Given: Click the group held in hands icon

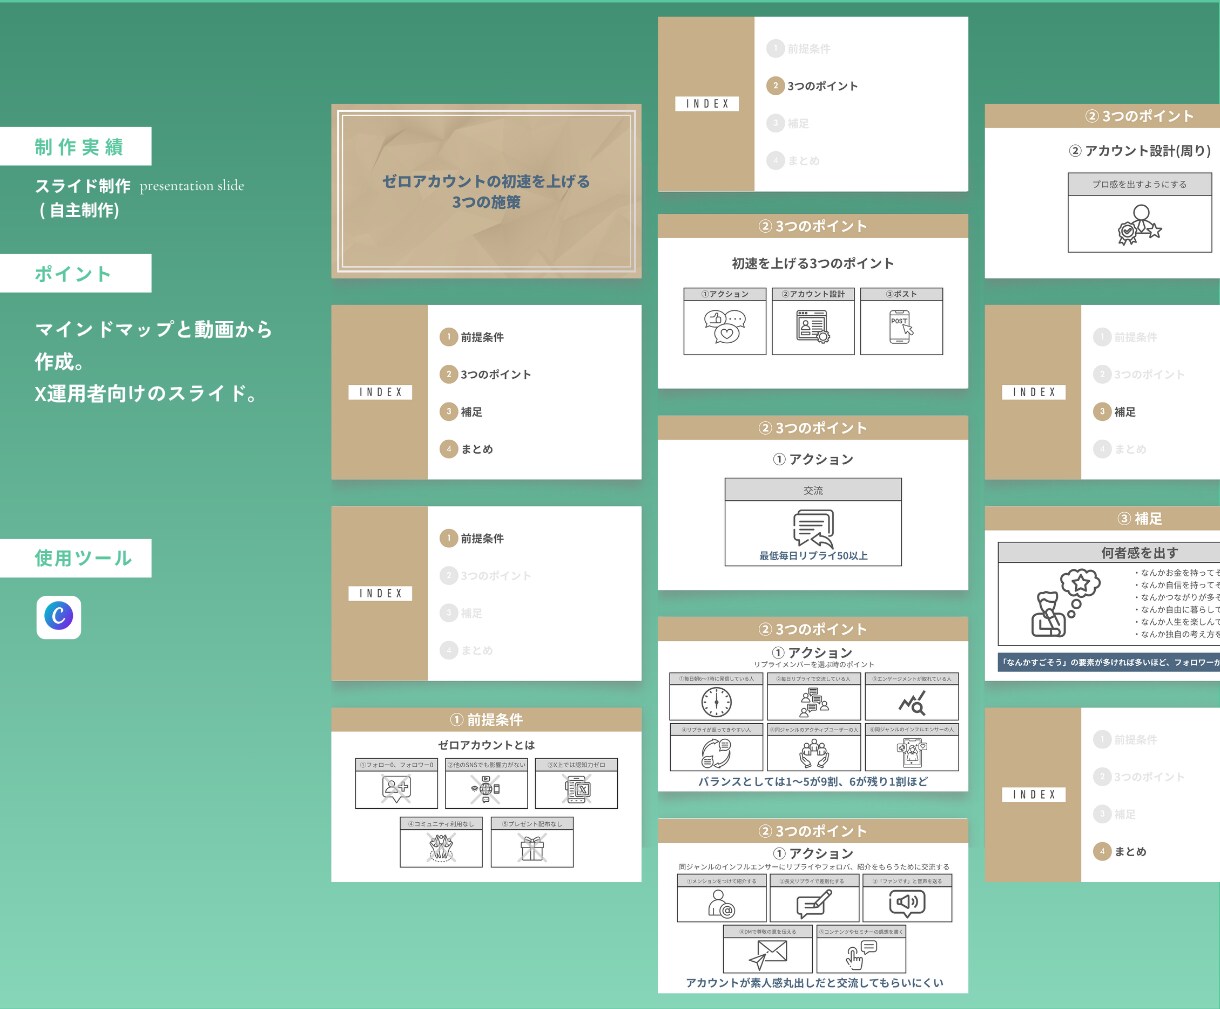Looking at the screenshot, I should pyautogui.click(x=814, y=753).
